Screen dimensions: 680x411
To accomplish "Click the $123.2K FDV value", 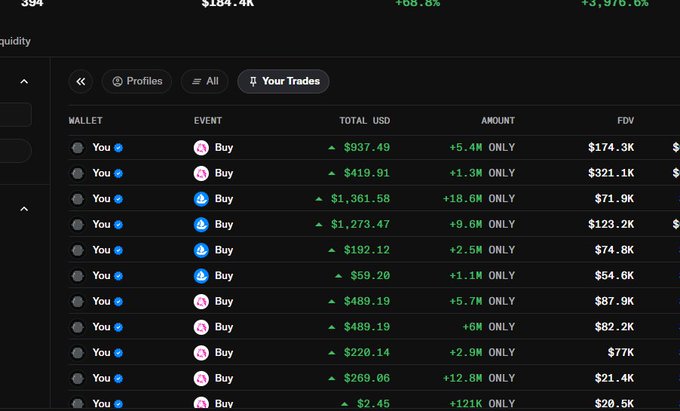I will (x=611, y=225).
